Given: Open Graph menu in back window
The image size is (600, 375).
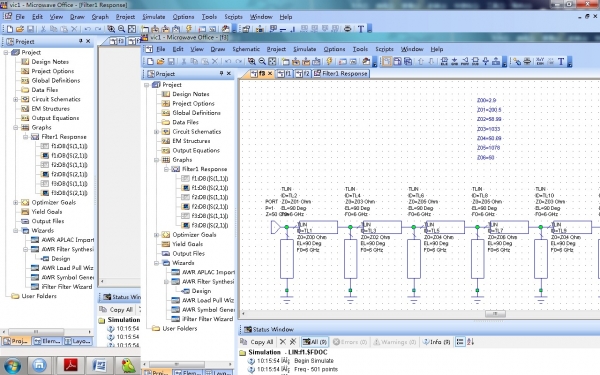Looking at the screenshot, I should pyautogui.click(x=100, y=17).
